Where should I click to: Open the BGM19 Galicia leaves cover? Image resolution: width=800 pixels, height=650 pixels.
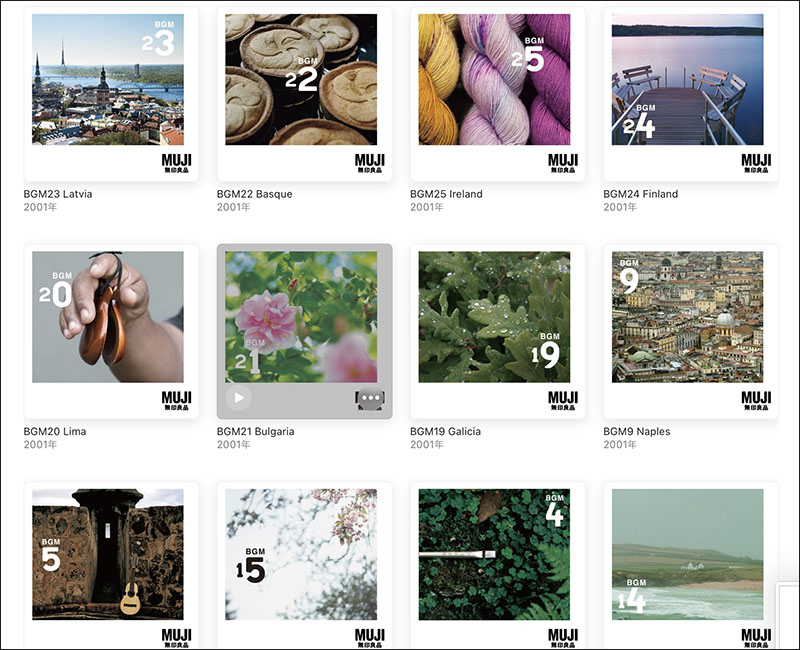(x=498, y=332)
